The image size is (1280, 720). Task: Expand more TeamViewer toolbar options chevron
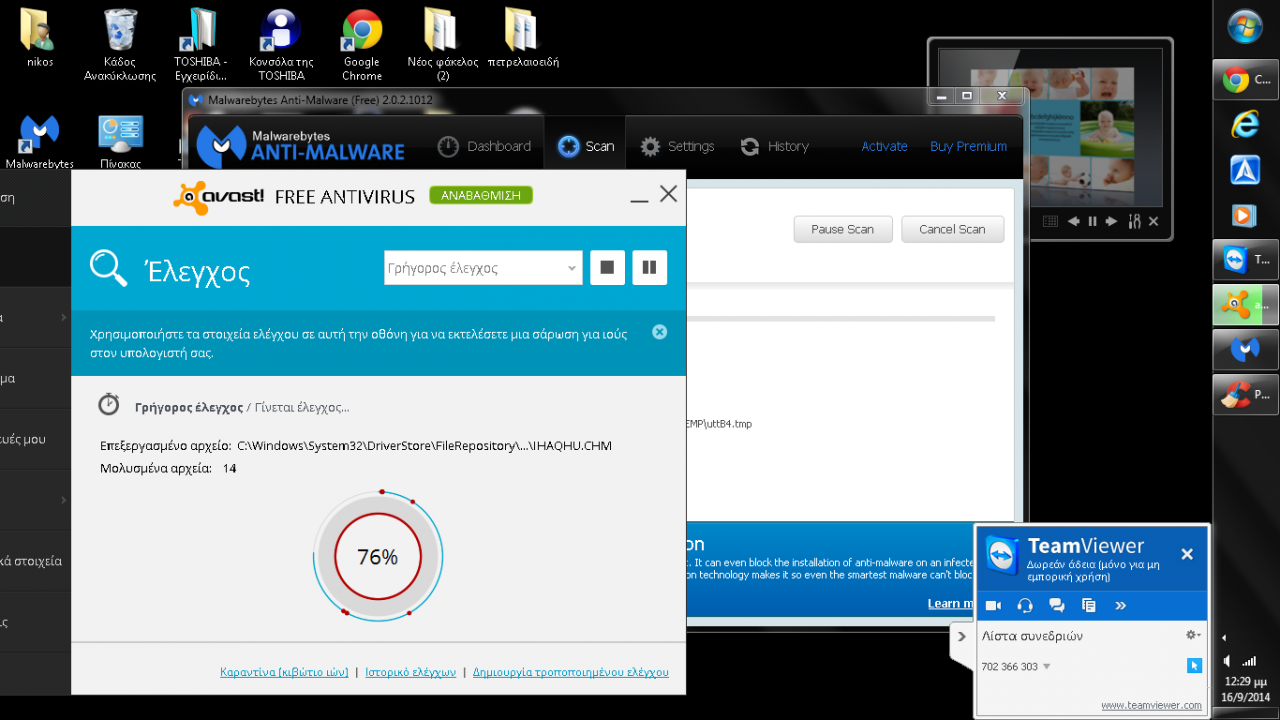point(1121,605)
